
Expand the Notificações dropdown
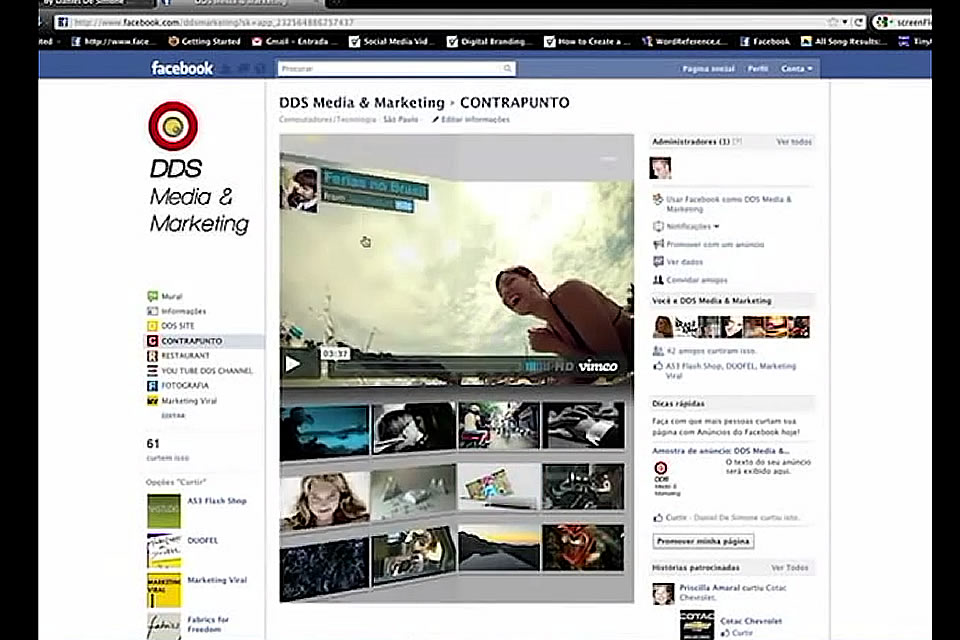click(692, 227)
